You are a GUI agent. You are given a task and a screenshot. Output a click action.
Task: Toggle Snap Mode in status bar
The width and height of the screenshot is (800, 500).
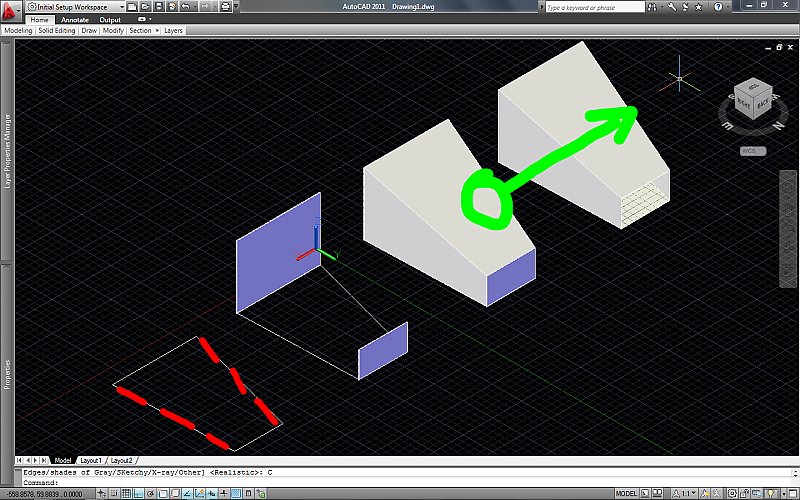113,493
